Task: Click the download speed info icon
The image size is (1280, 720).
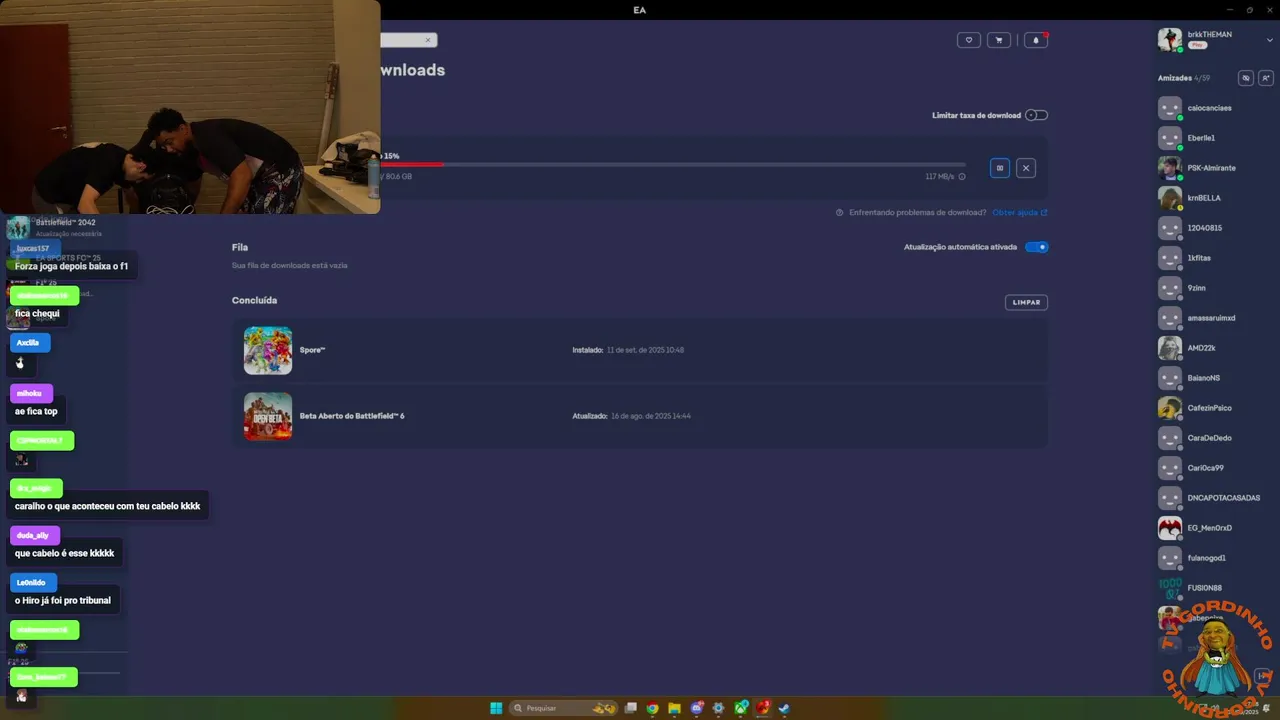Action: coord(962,177)
